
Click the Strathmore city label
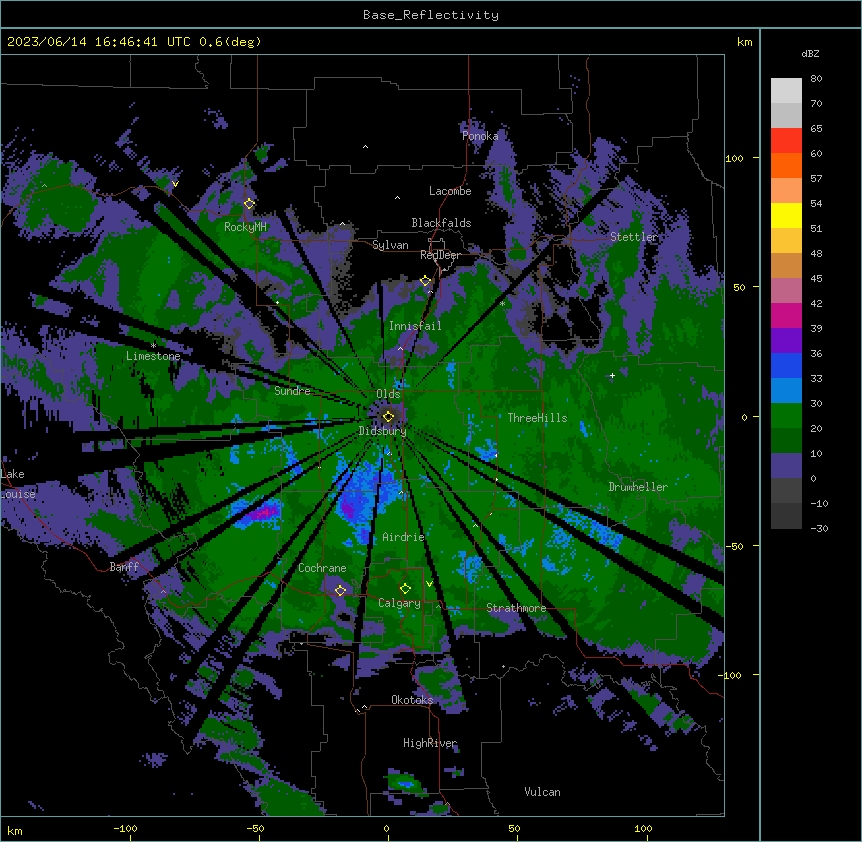click(516, 608)
